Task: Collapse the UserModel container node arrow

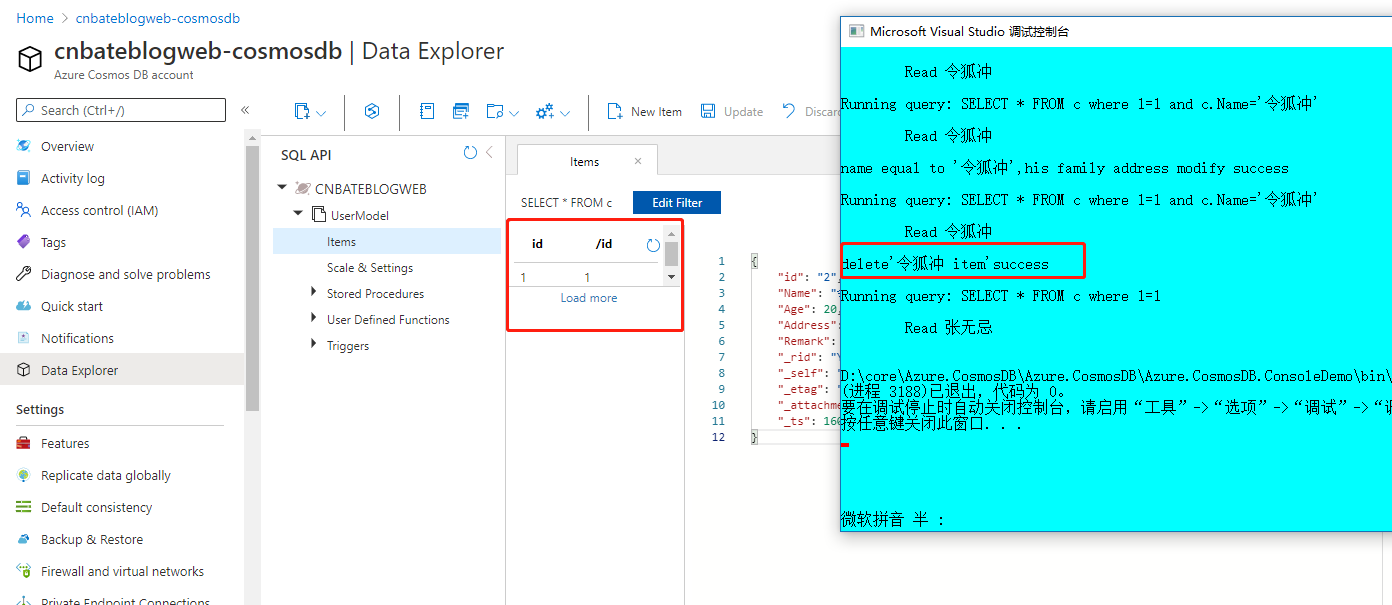Action: pyautogui.click(x=298, y=214)
